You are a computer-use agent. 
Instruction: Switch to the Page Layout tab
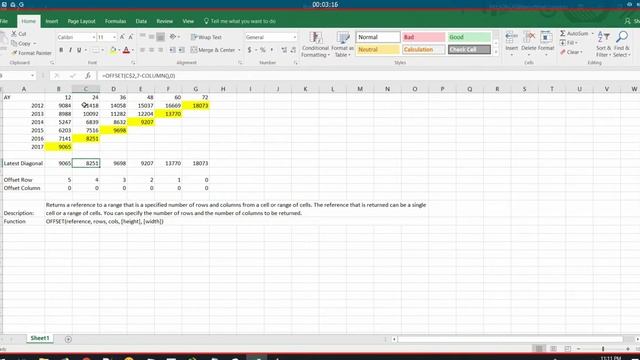click(81, 21)
